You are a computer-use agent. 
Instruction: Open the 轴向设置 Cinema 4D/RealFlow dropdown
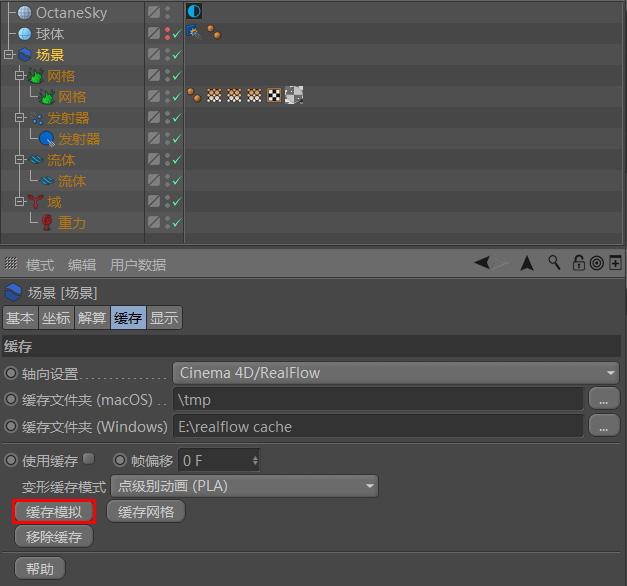(396, 373)
